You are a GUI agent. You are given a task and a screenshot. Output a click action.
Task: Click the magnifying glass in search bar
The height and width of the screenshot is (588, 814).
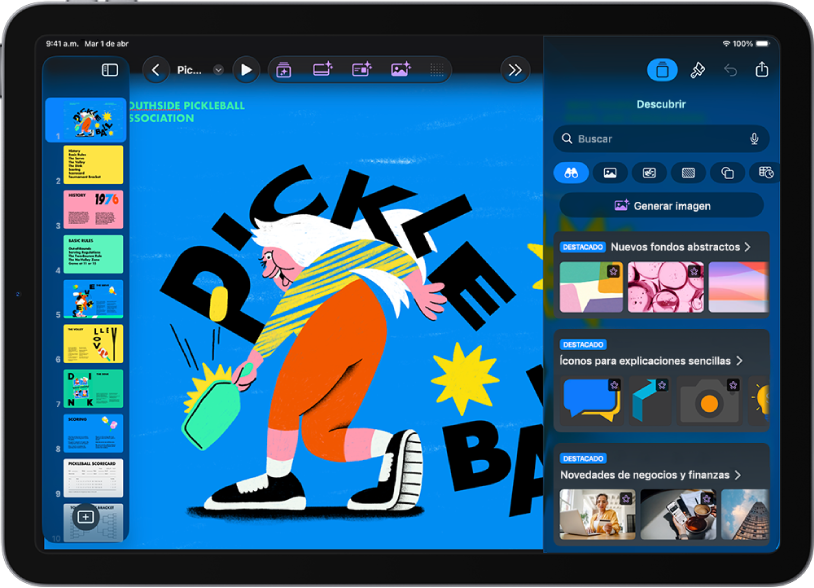(x=567, y=139)
